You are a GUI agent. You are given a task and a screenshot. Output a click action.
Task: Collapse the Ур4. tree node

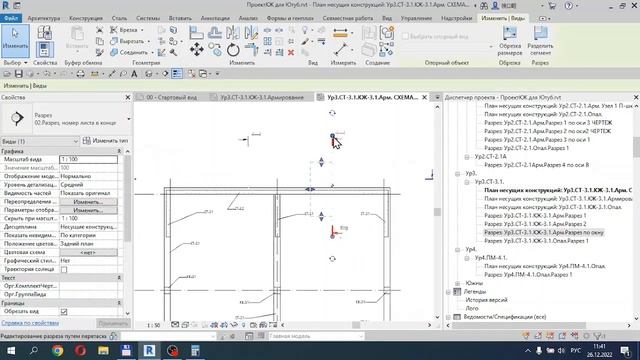click(458, 249)
